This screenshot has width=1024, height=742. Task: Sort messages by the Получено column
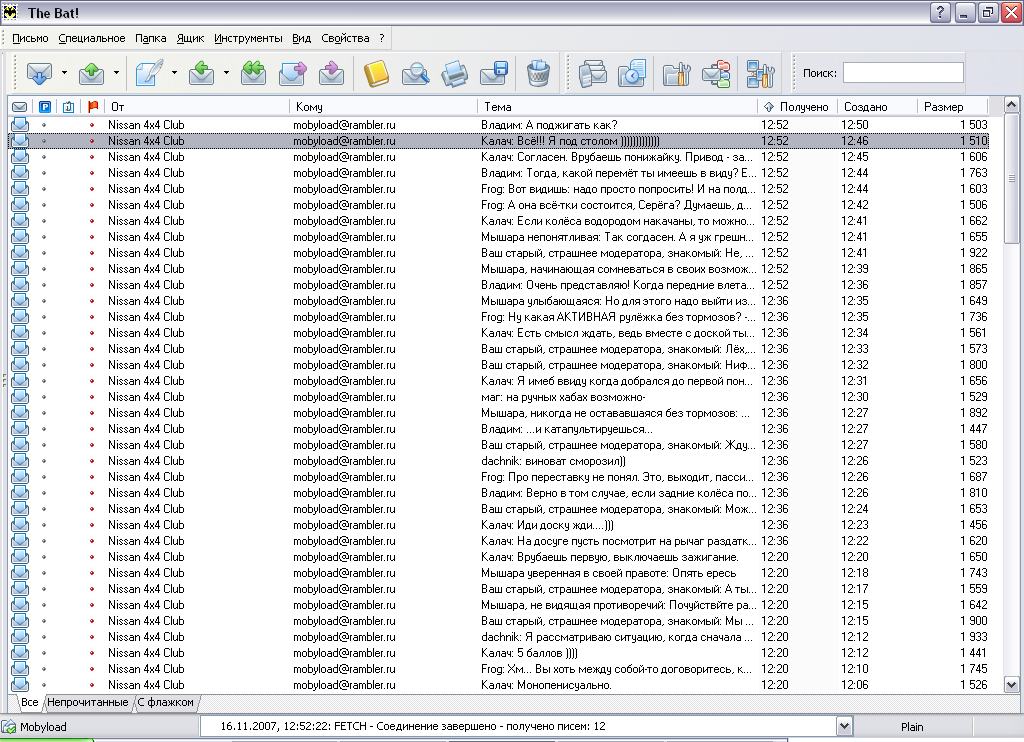point(797,106)
